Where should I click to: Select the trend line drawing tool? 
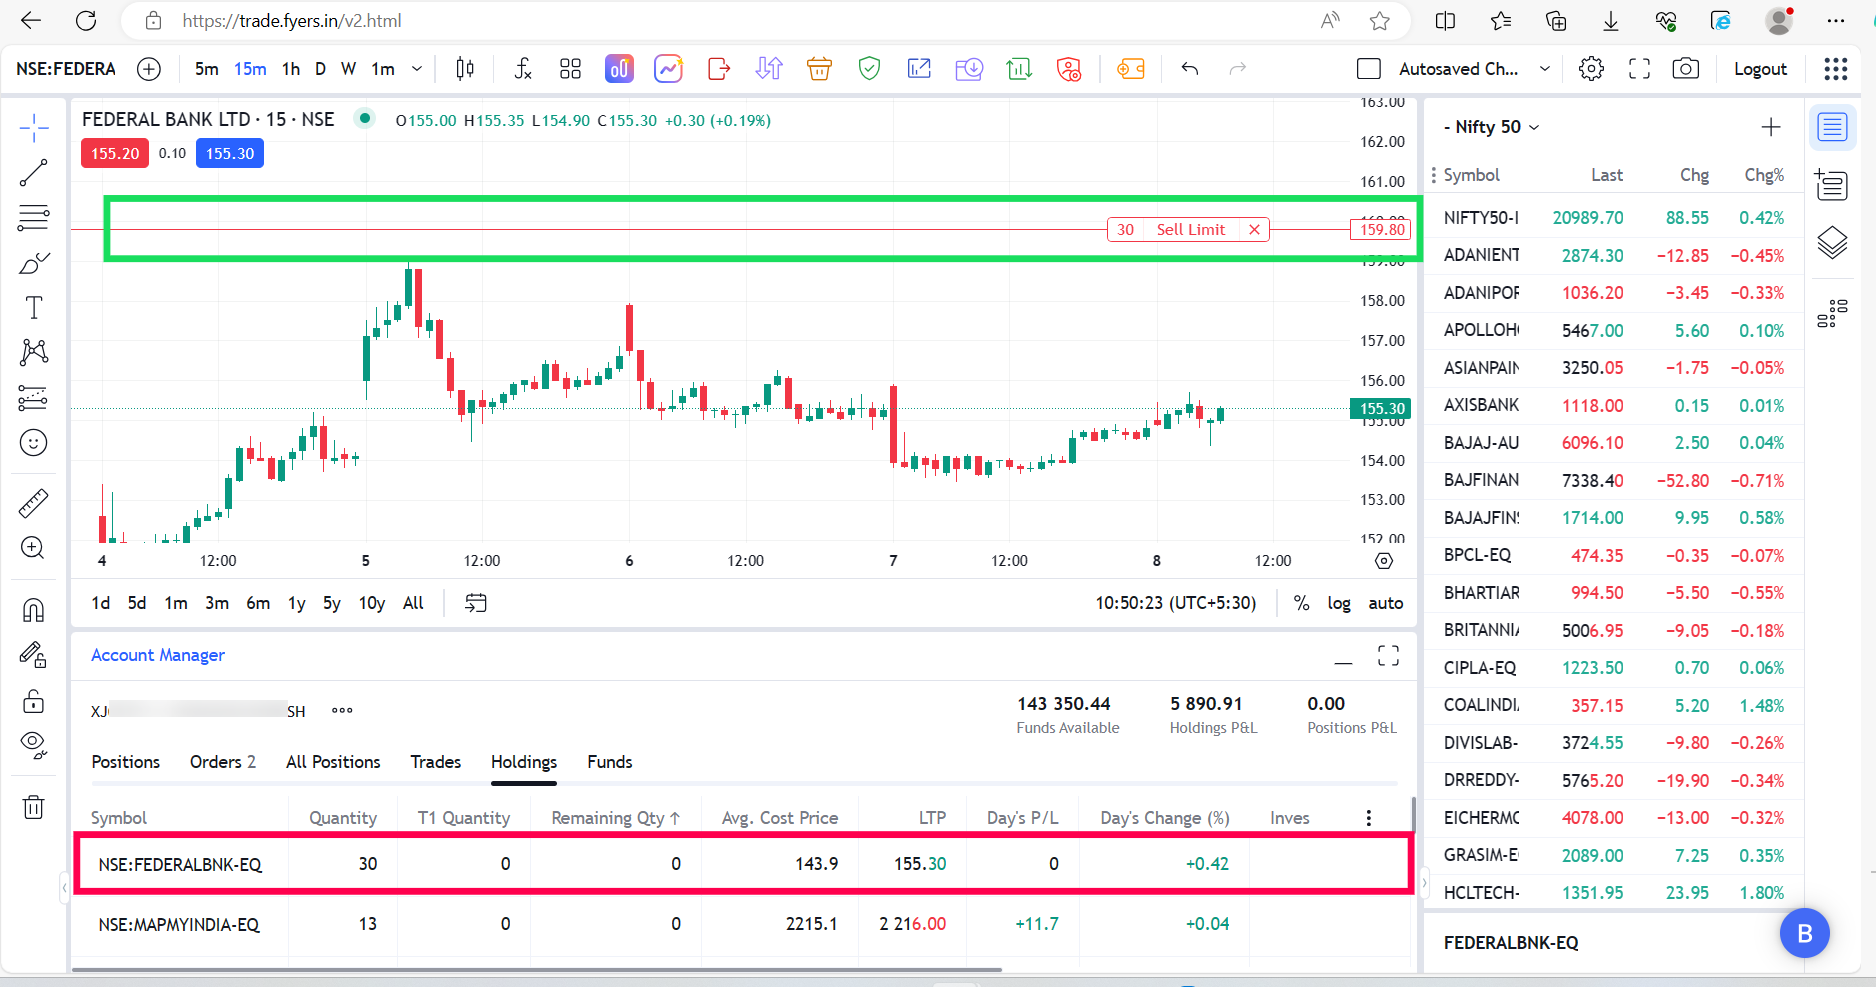[x=34, y=173]
